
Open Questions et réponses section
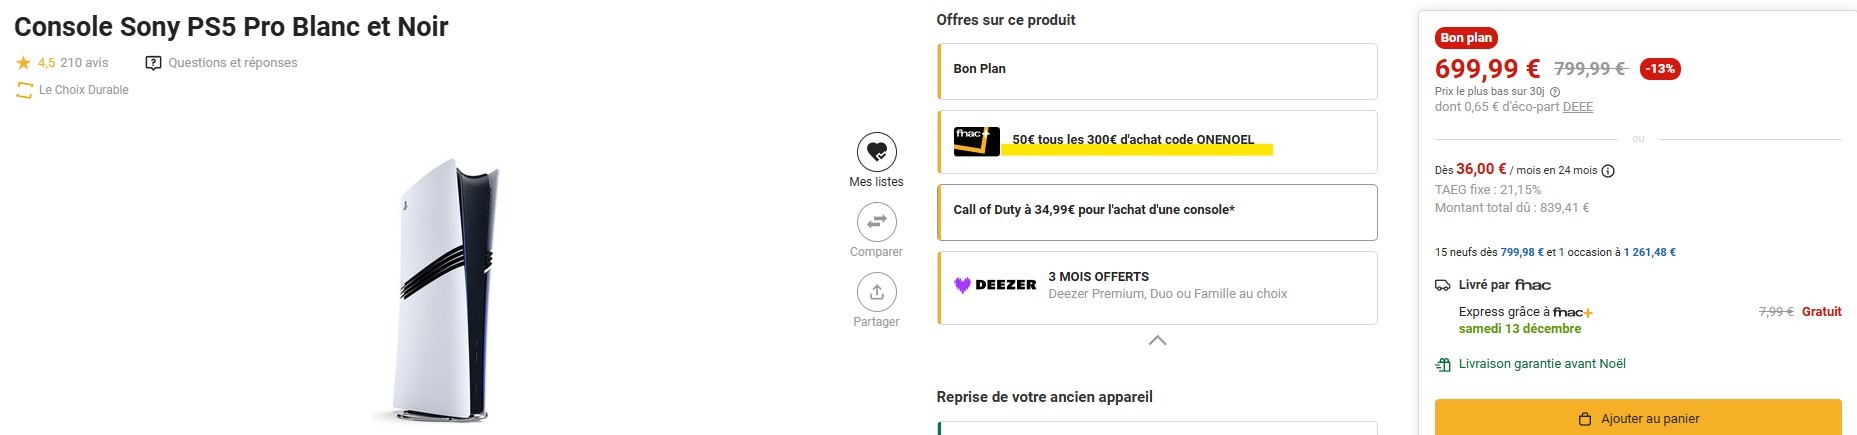coord(221,63)
